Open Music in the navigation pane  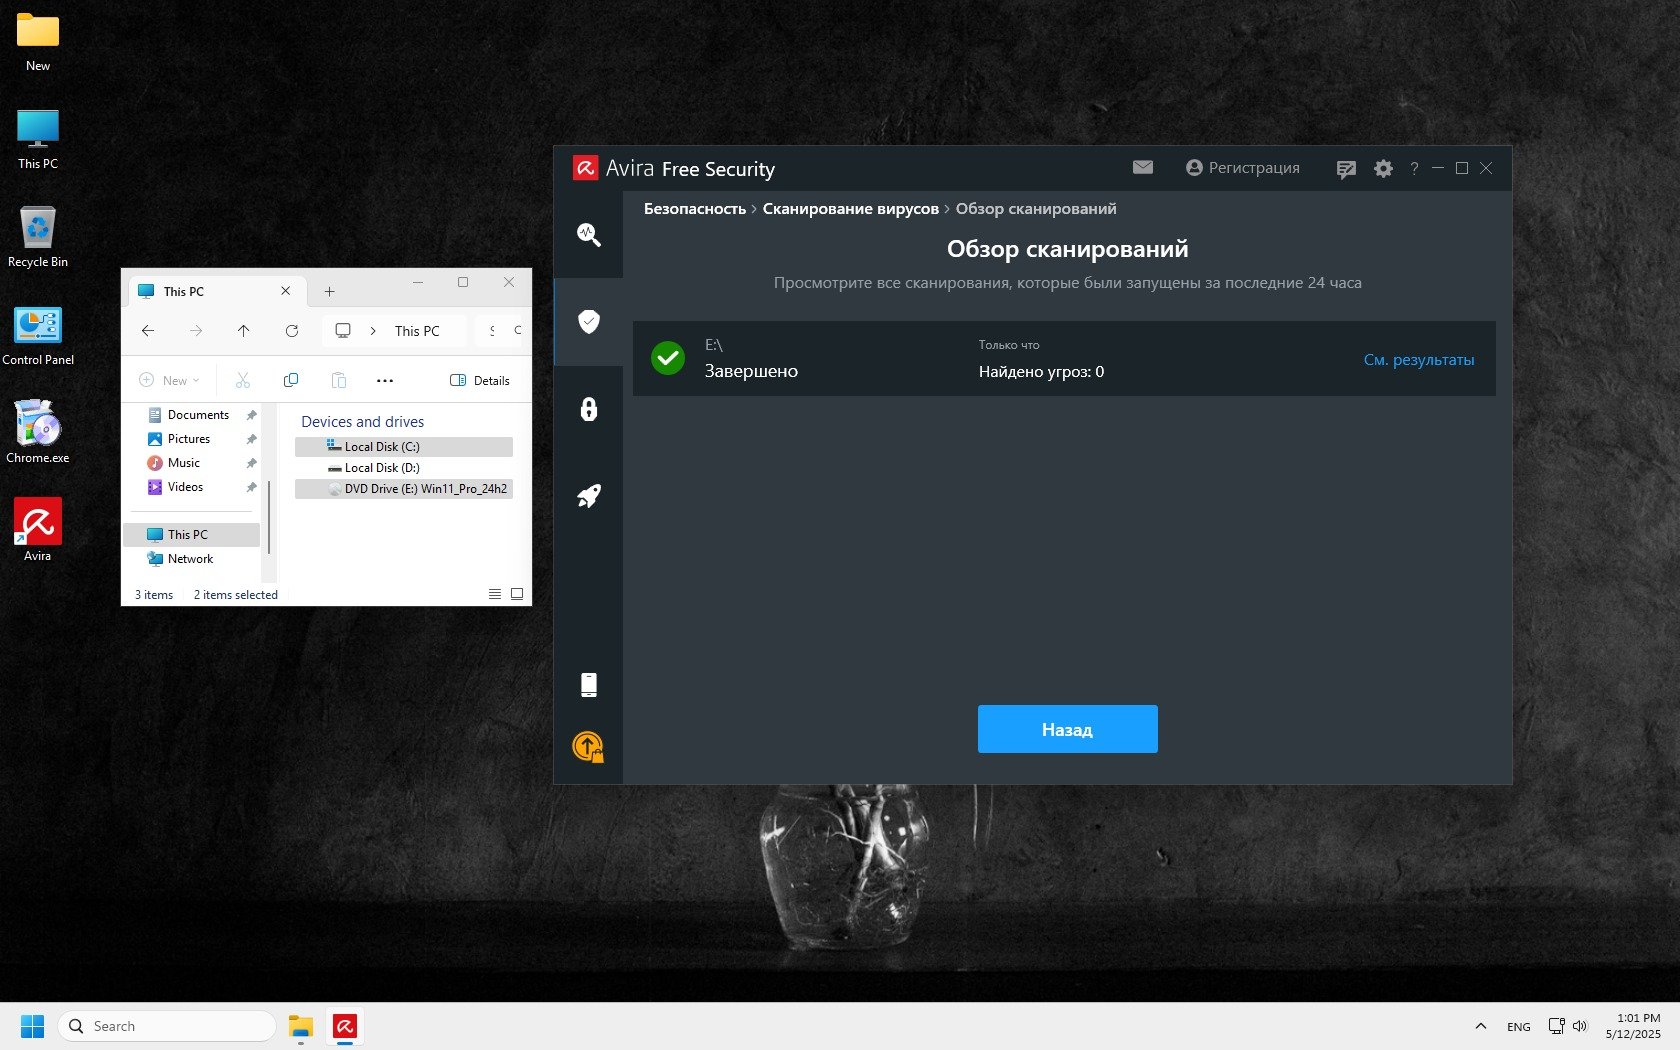(x=184, y=463)
